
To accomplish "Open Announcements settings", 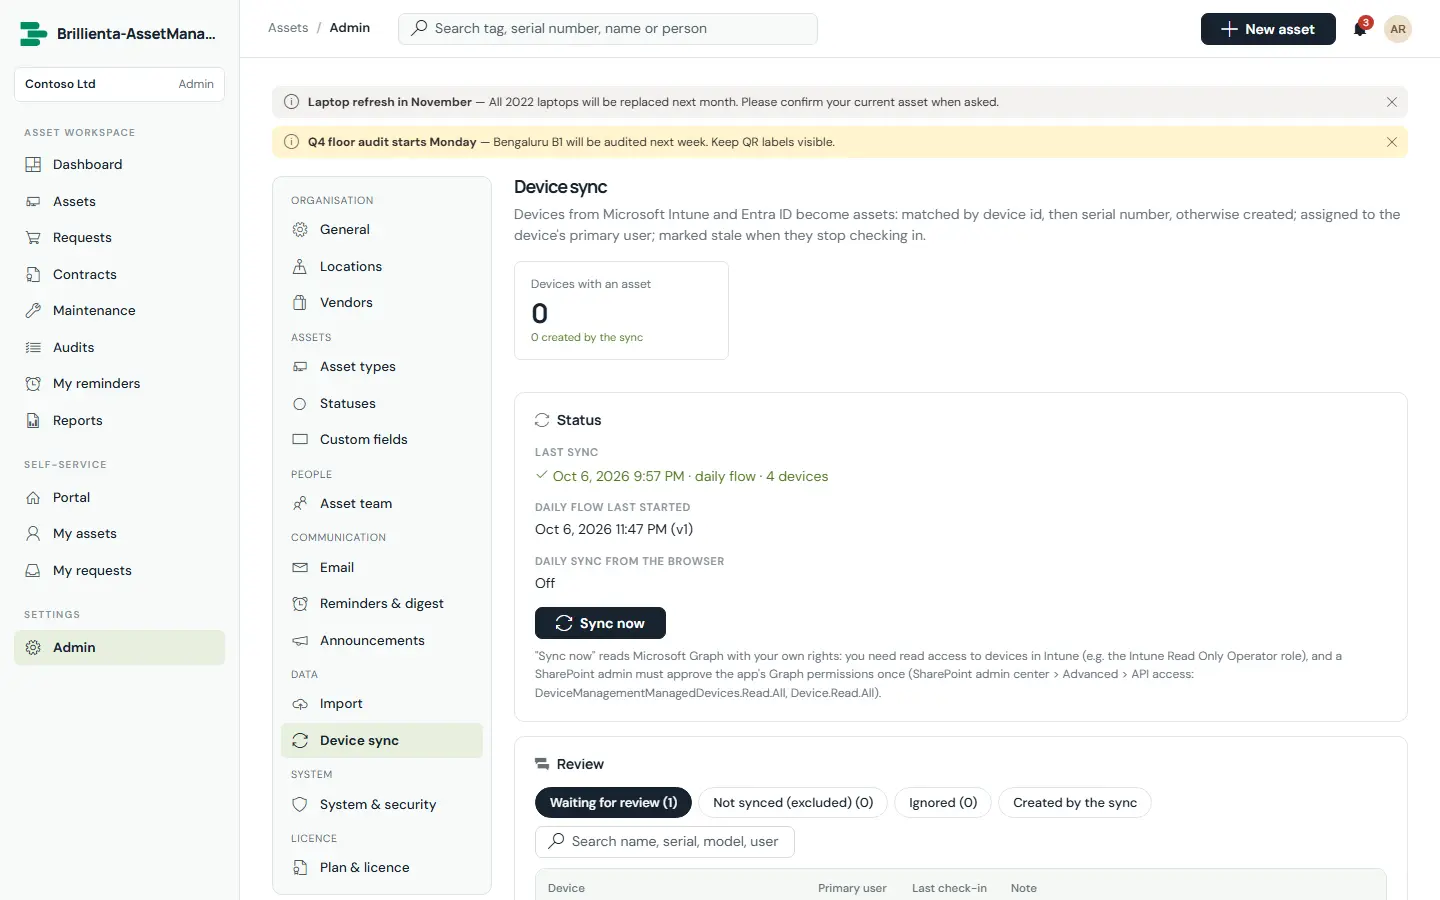I will click(x=382, y=640).
